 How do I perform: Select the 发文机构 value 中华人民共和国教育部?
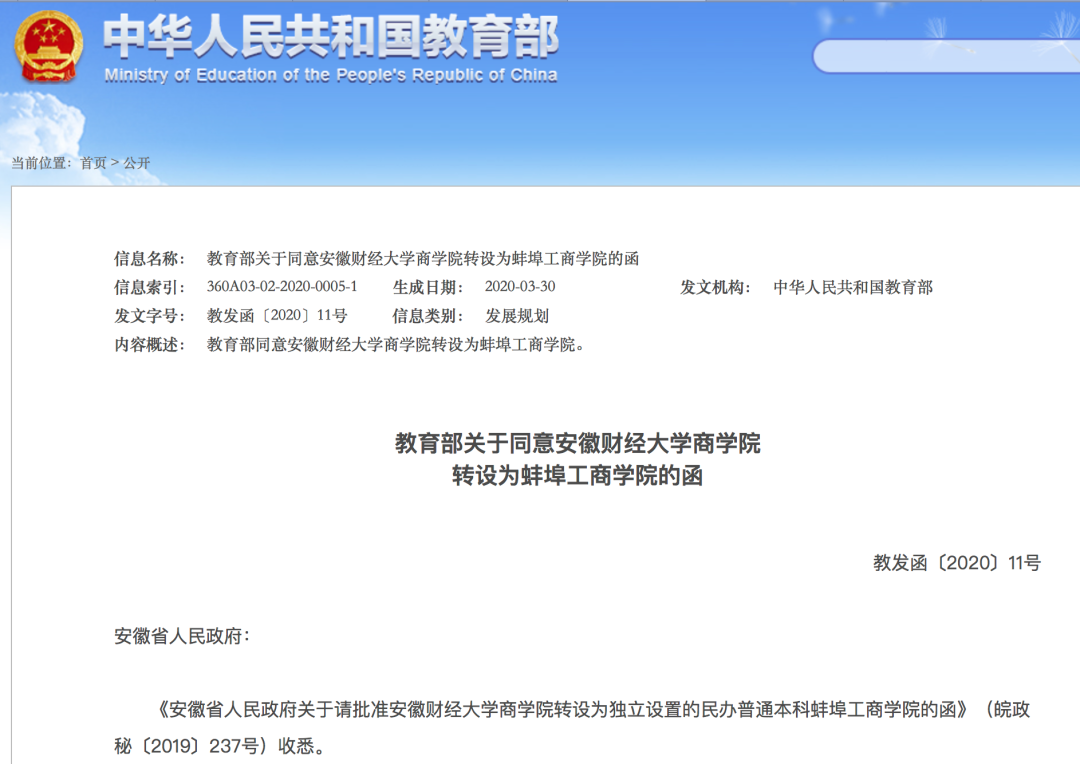click(x=853, y=287)
